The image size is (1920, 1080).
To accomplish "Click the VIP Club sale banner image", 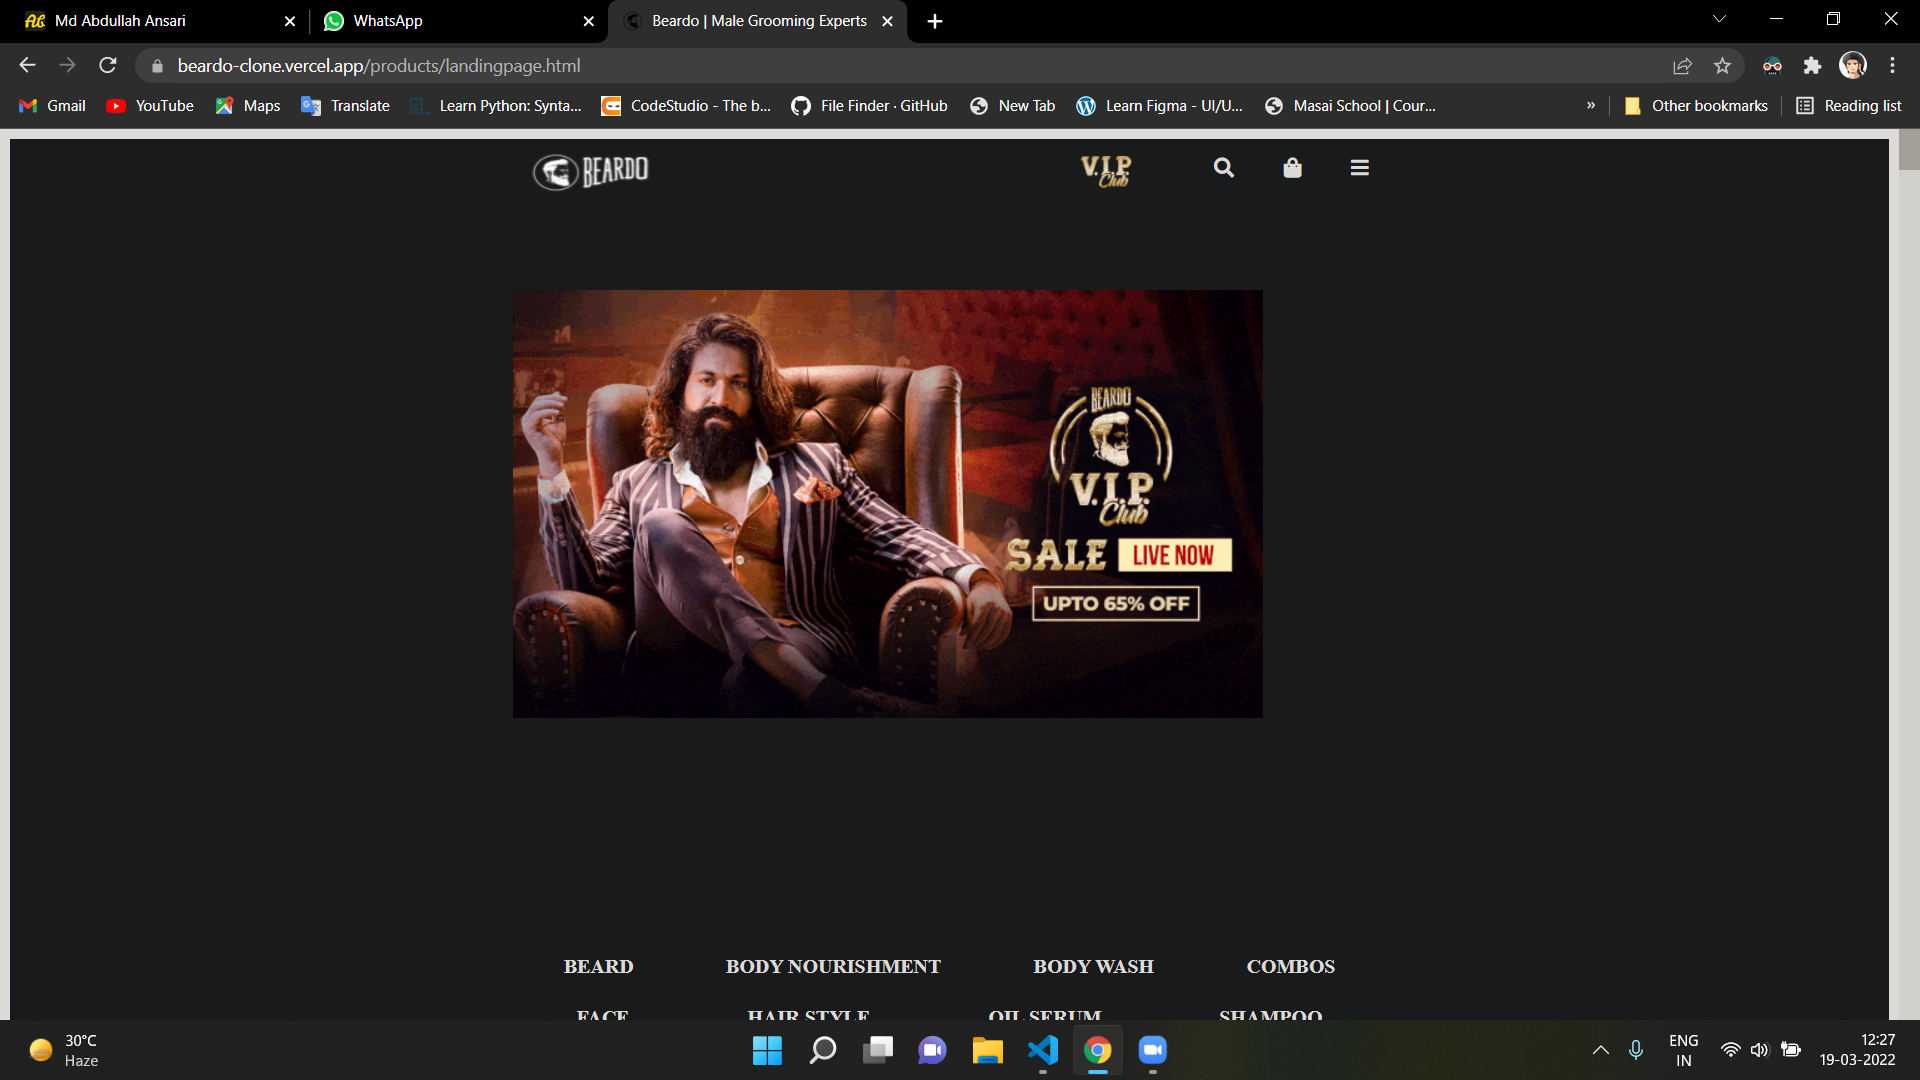I will tap(887, 504).
